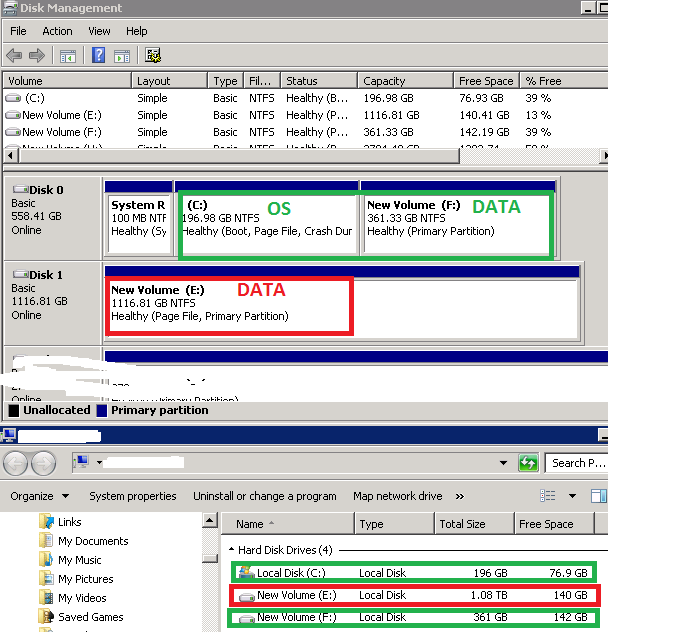The width and height of the screenshot is (691, 632).
Task: Open the Organize dropdown menu
Action: (x=40, y=496)
